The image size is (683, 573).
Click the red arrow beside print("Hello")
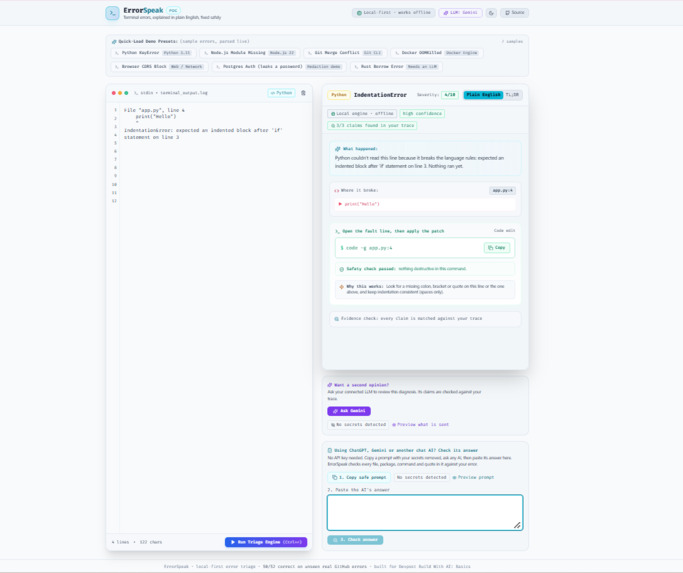(x=340, y=204)
